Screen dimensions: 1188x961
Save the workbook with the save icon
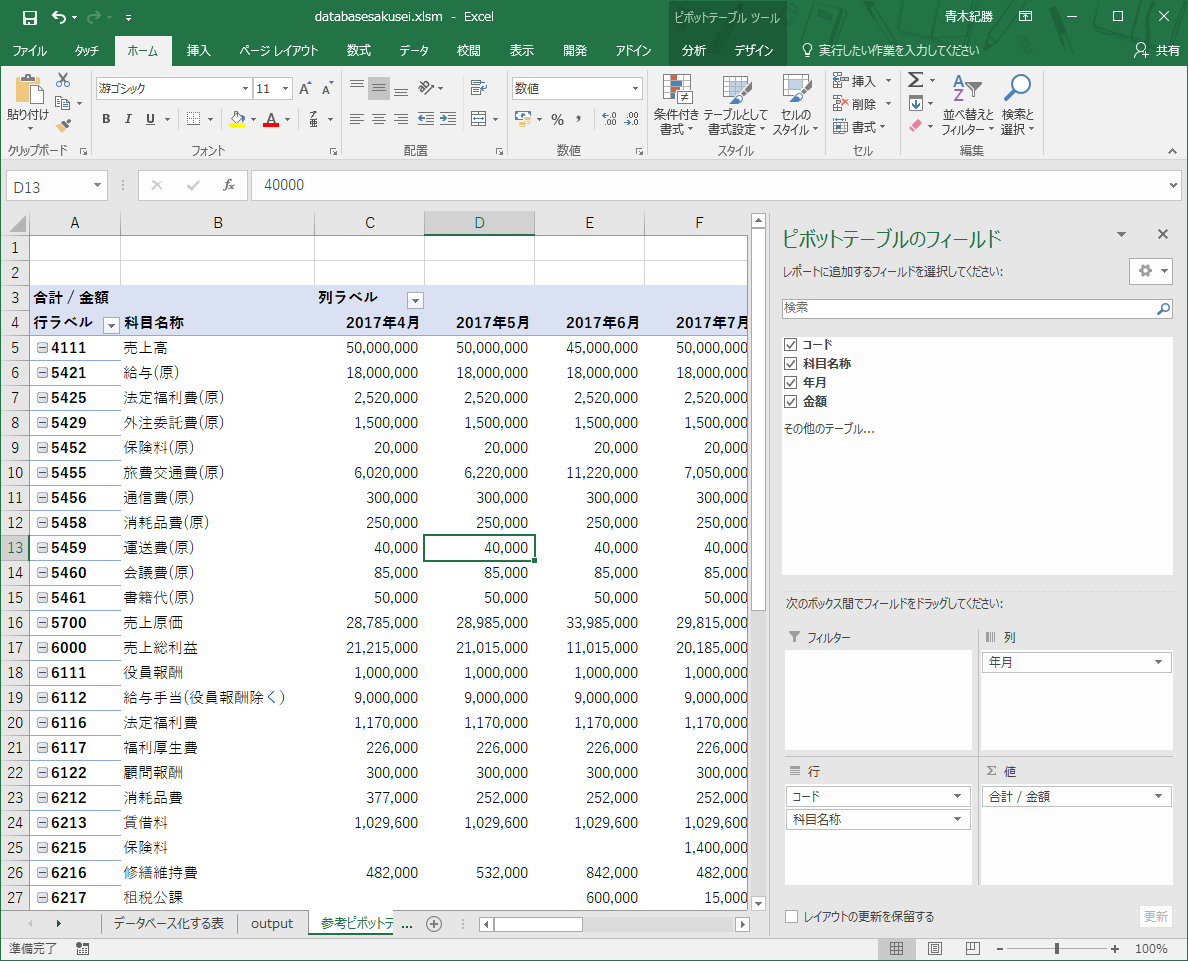(x=30, y=17)
